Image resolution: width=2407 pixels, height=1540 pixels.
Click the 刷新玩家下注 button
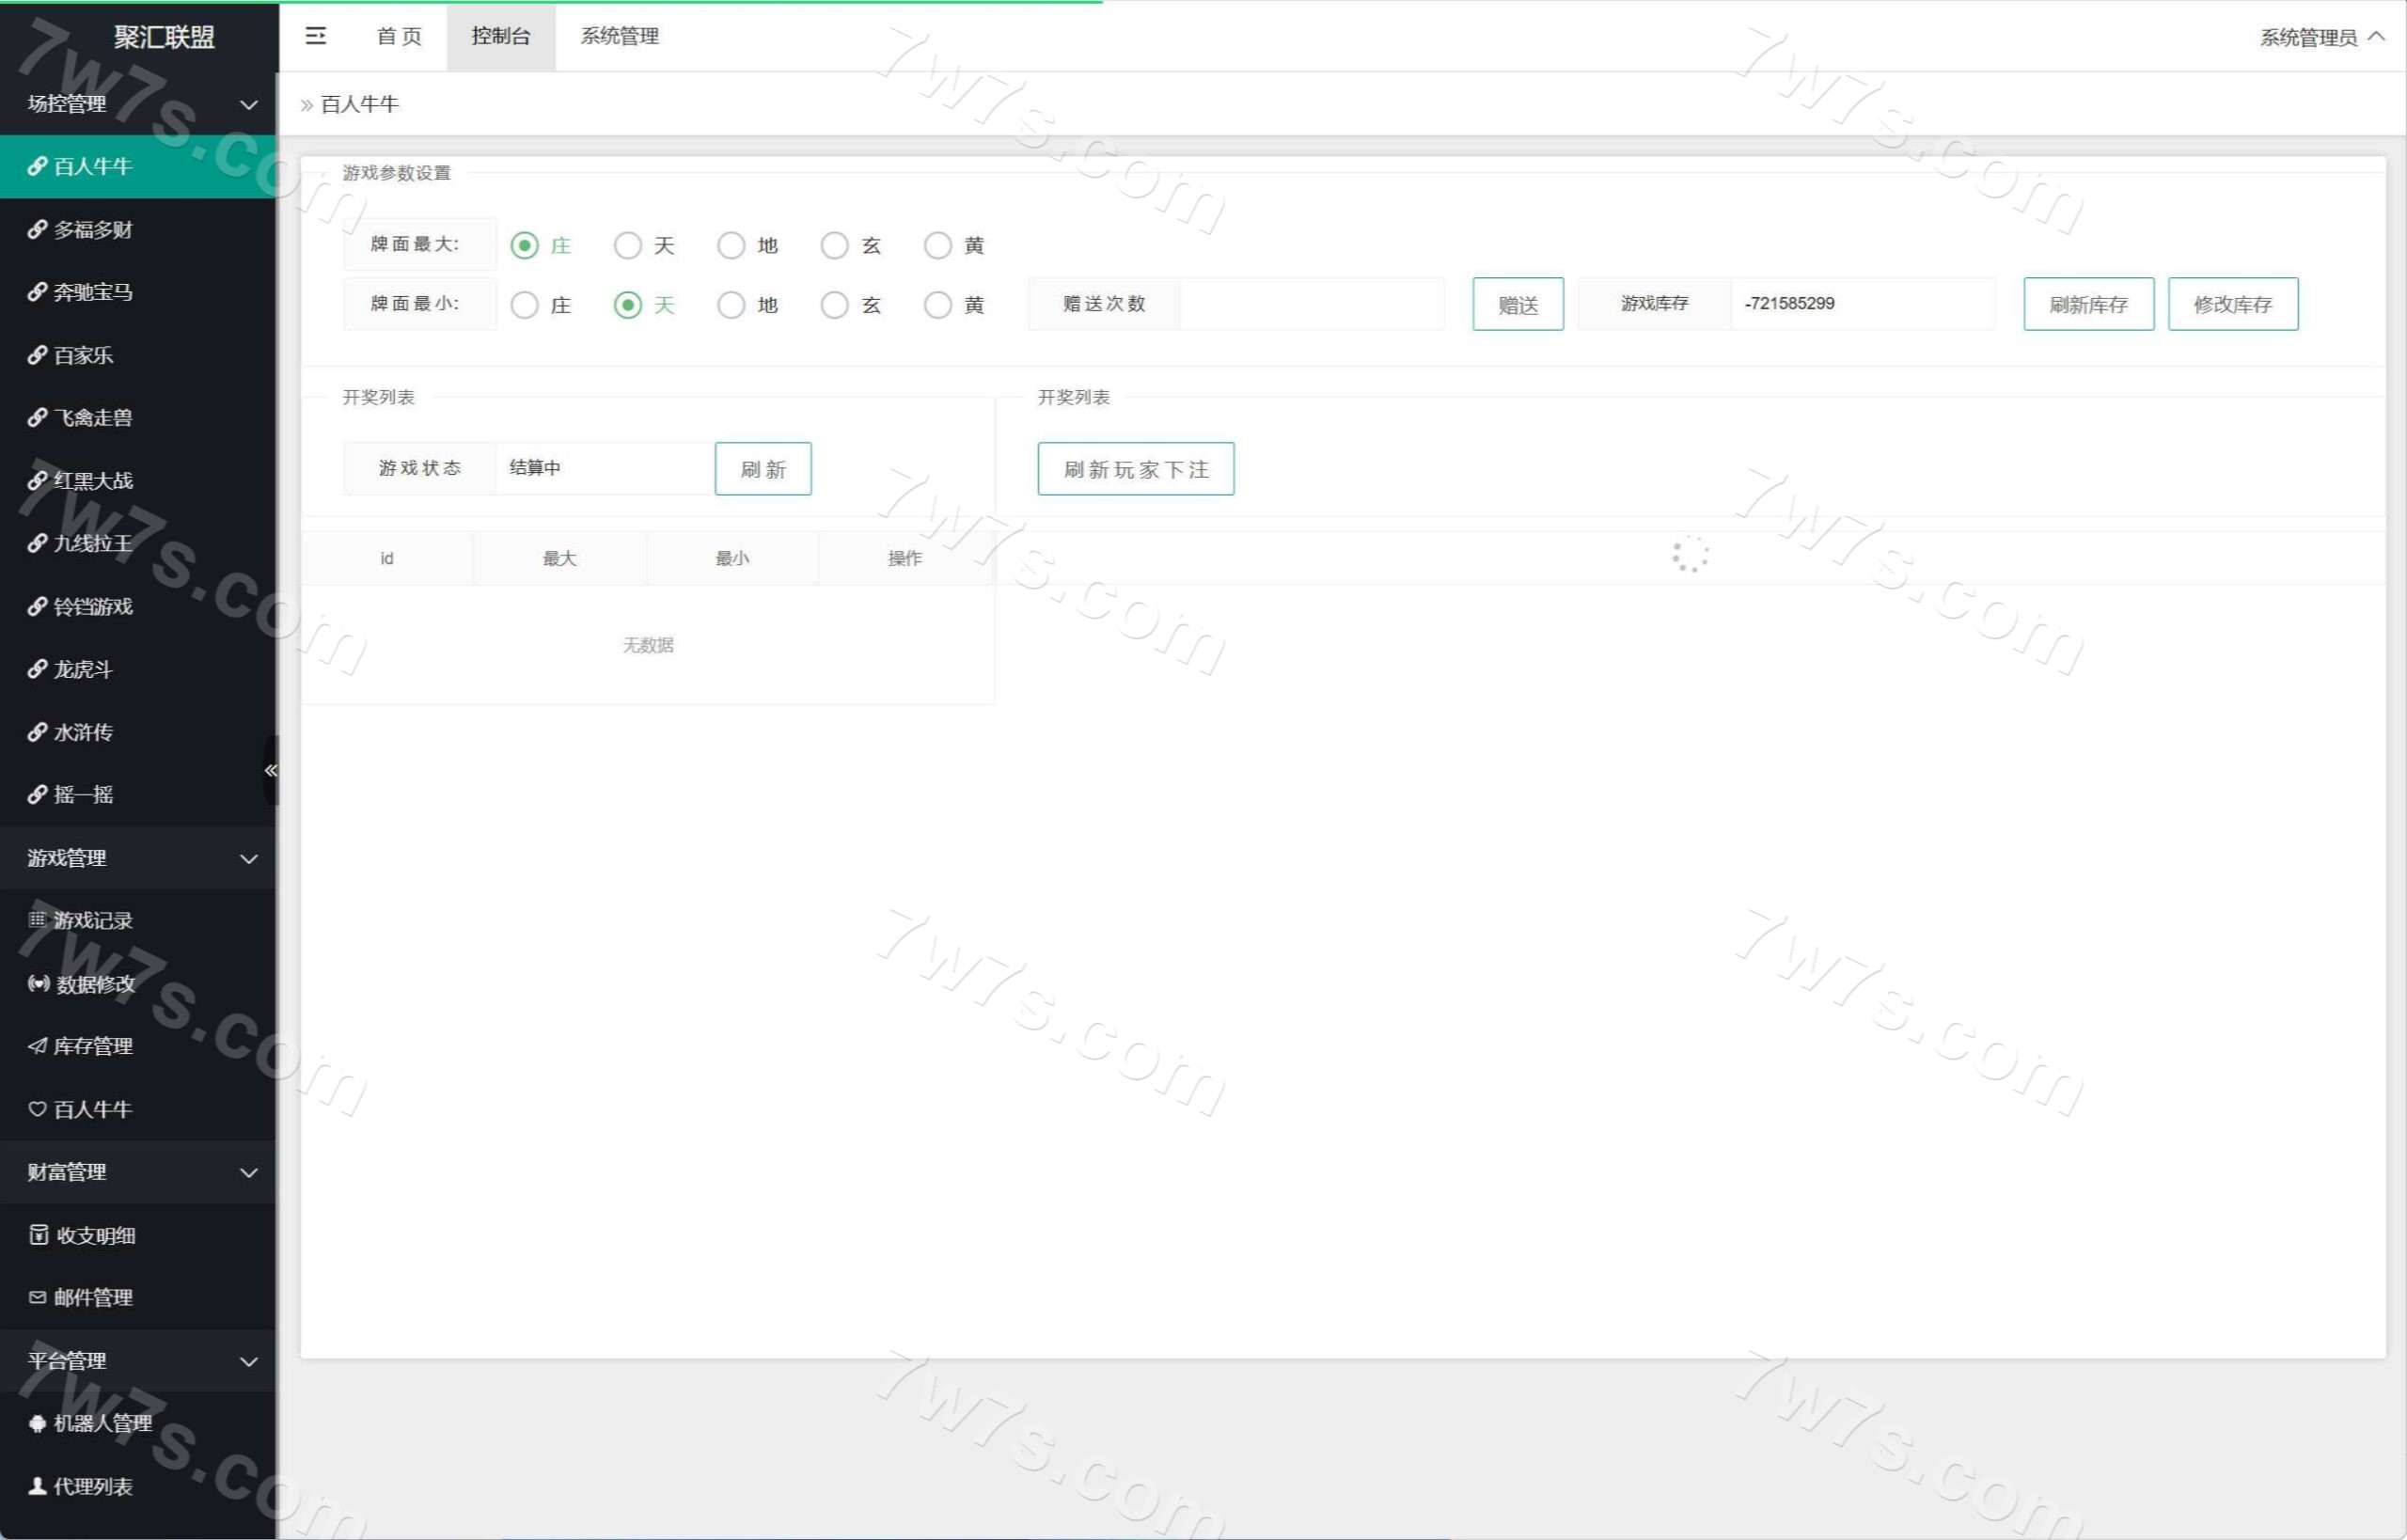coord(1135,469)
